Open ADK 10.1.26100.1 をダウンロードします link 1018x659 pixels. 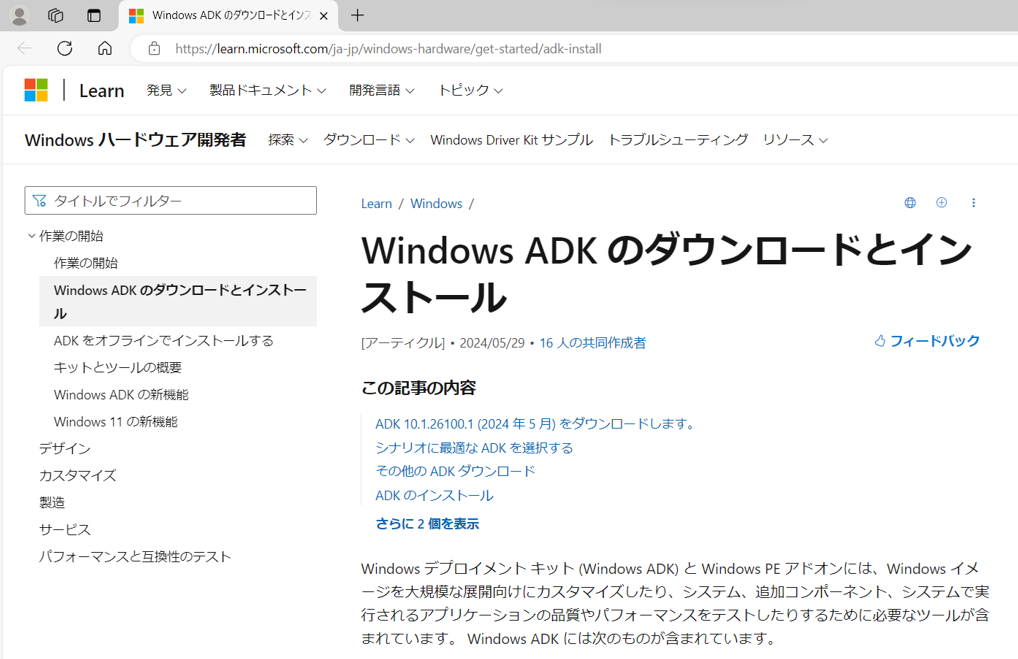pos(536,424)
